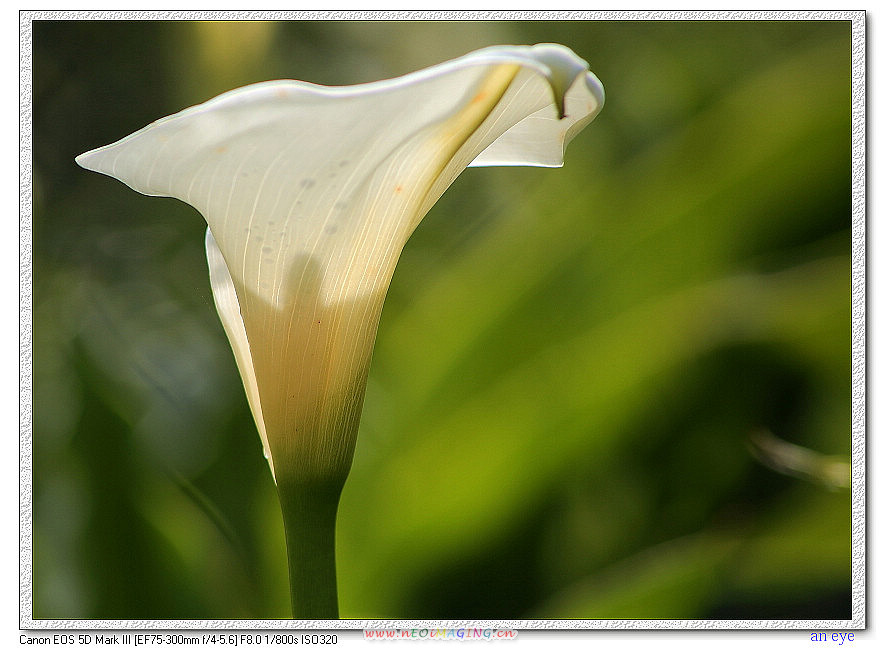The width and height of the screenshot is (885, 650).
Task: Click the 'an eye' signature text
Action: (x=832, y=636)
